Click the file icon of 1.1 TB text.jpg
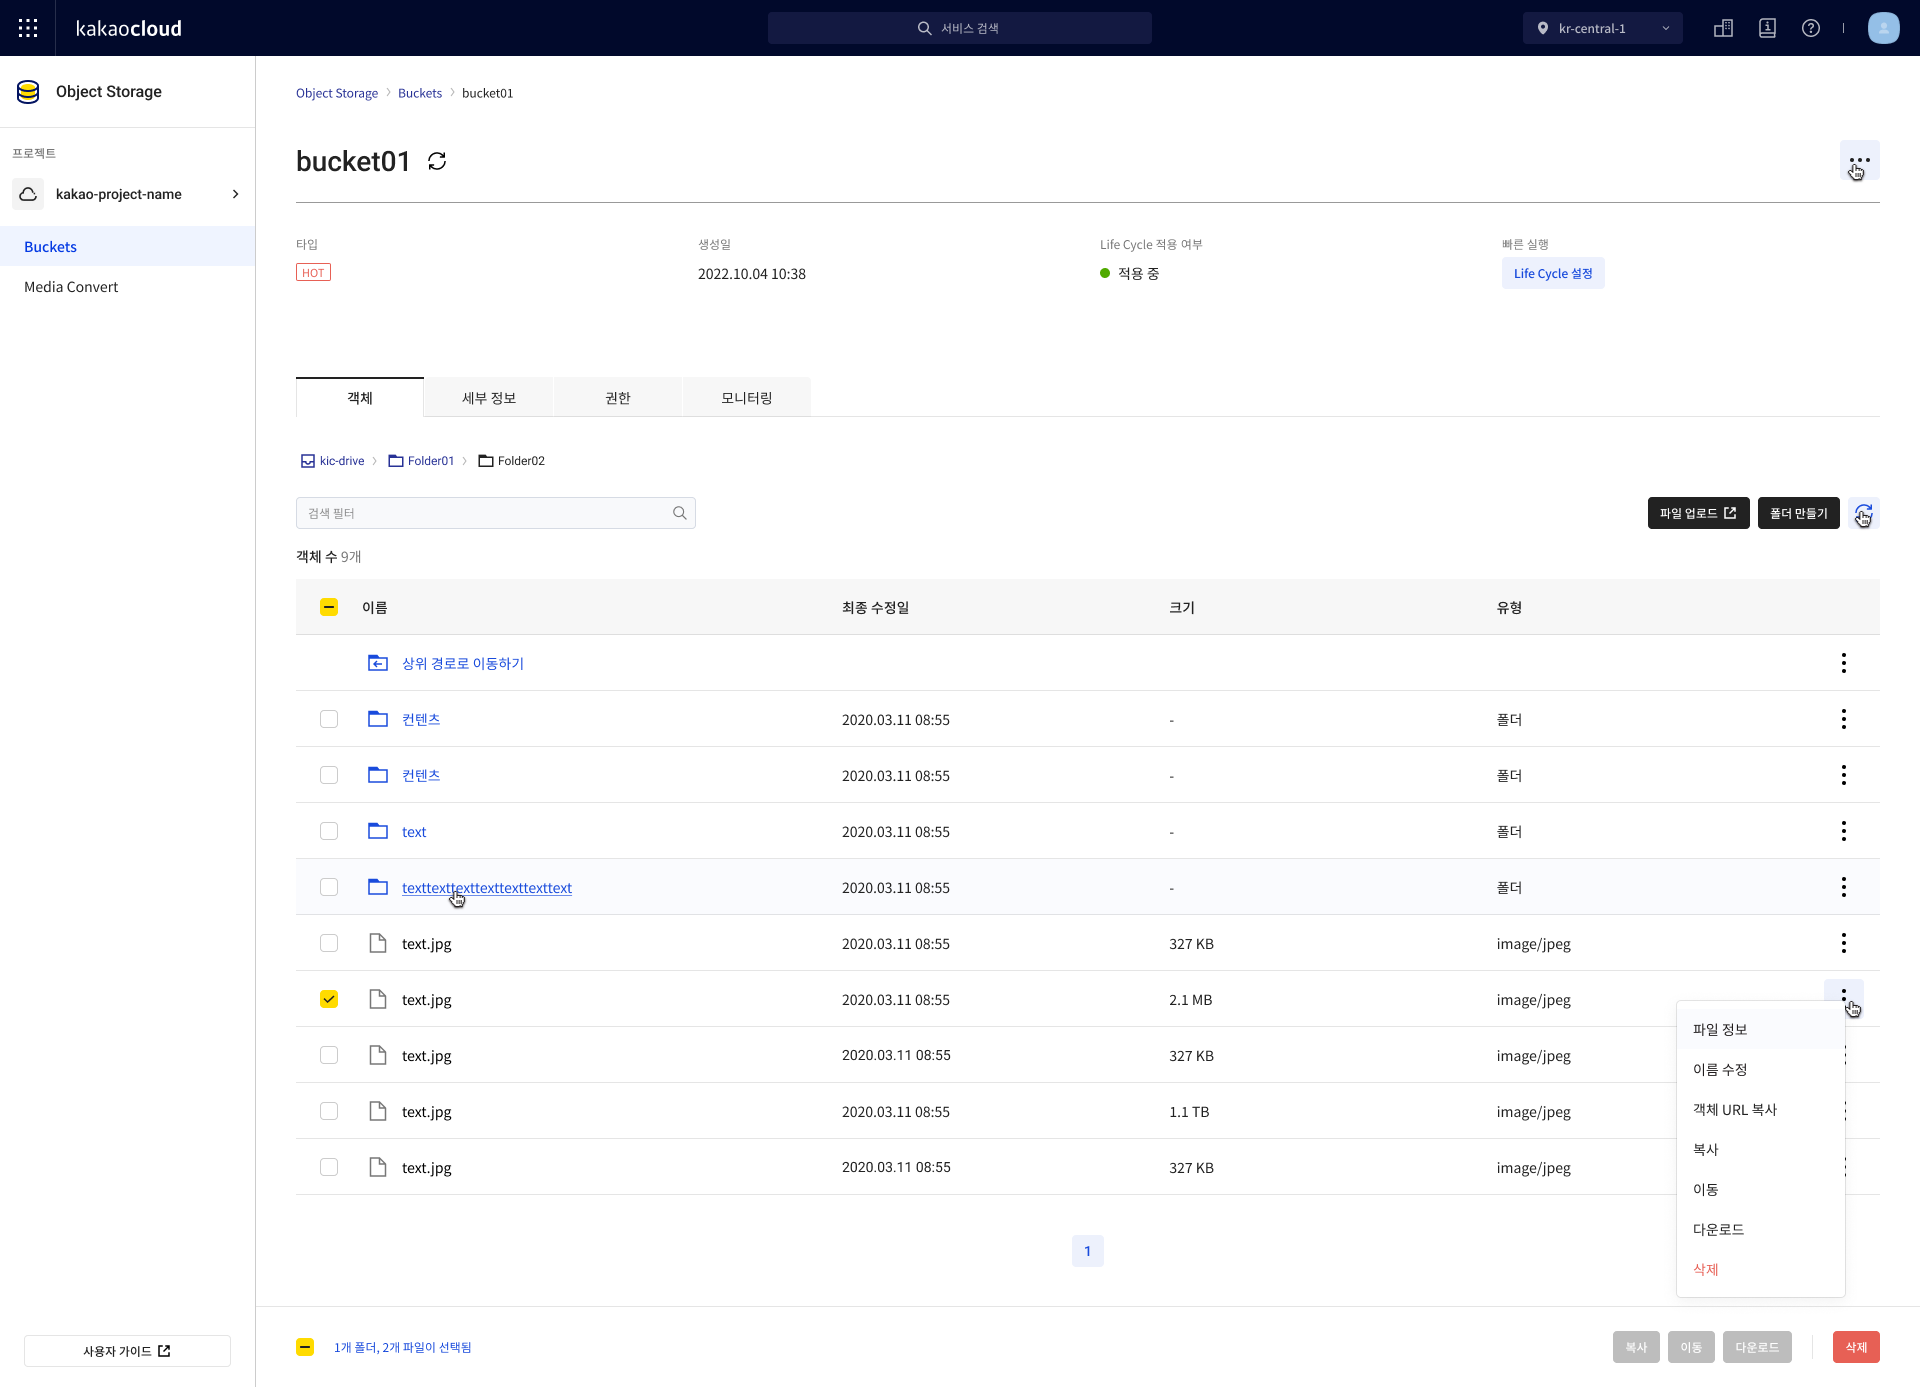This screenshot has height=1387, width=1920. click(x=378, y=1111)
